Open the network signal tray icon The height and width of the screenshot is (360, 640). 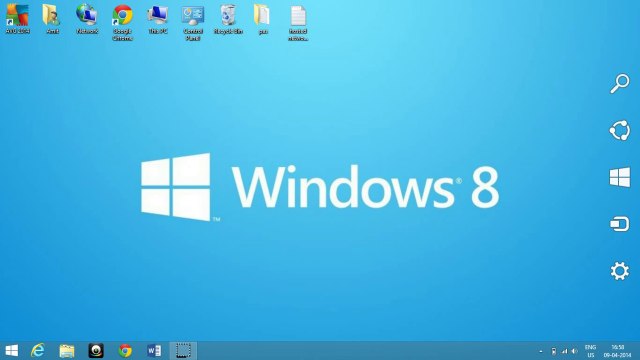(564, 351)
